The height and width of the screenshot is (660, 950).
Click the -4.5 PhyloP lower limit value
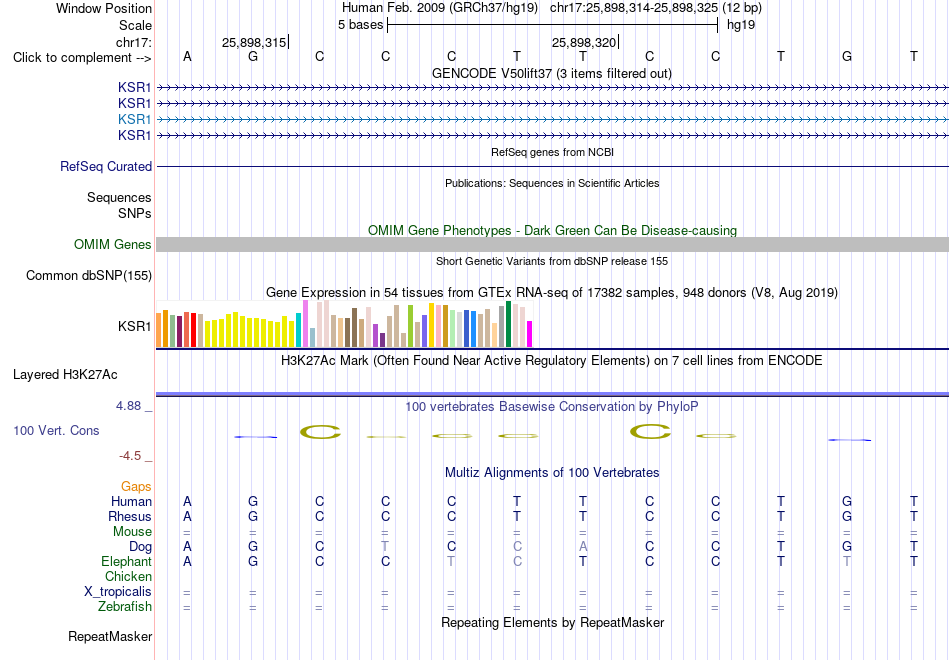[x=130, y=456]
